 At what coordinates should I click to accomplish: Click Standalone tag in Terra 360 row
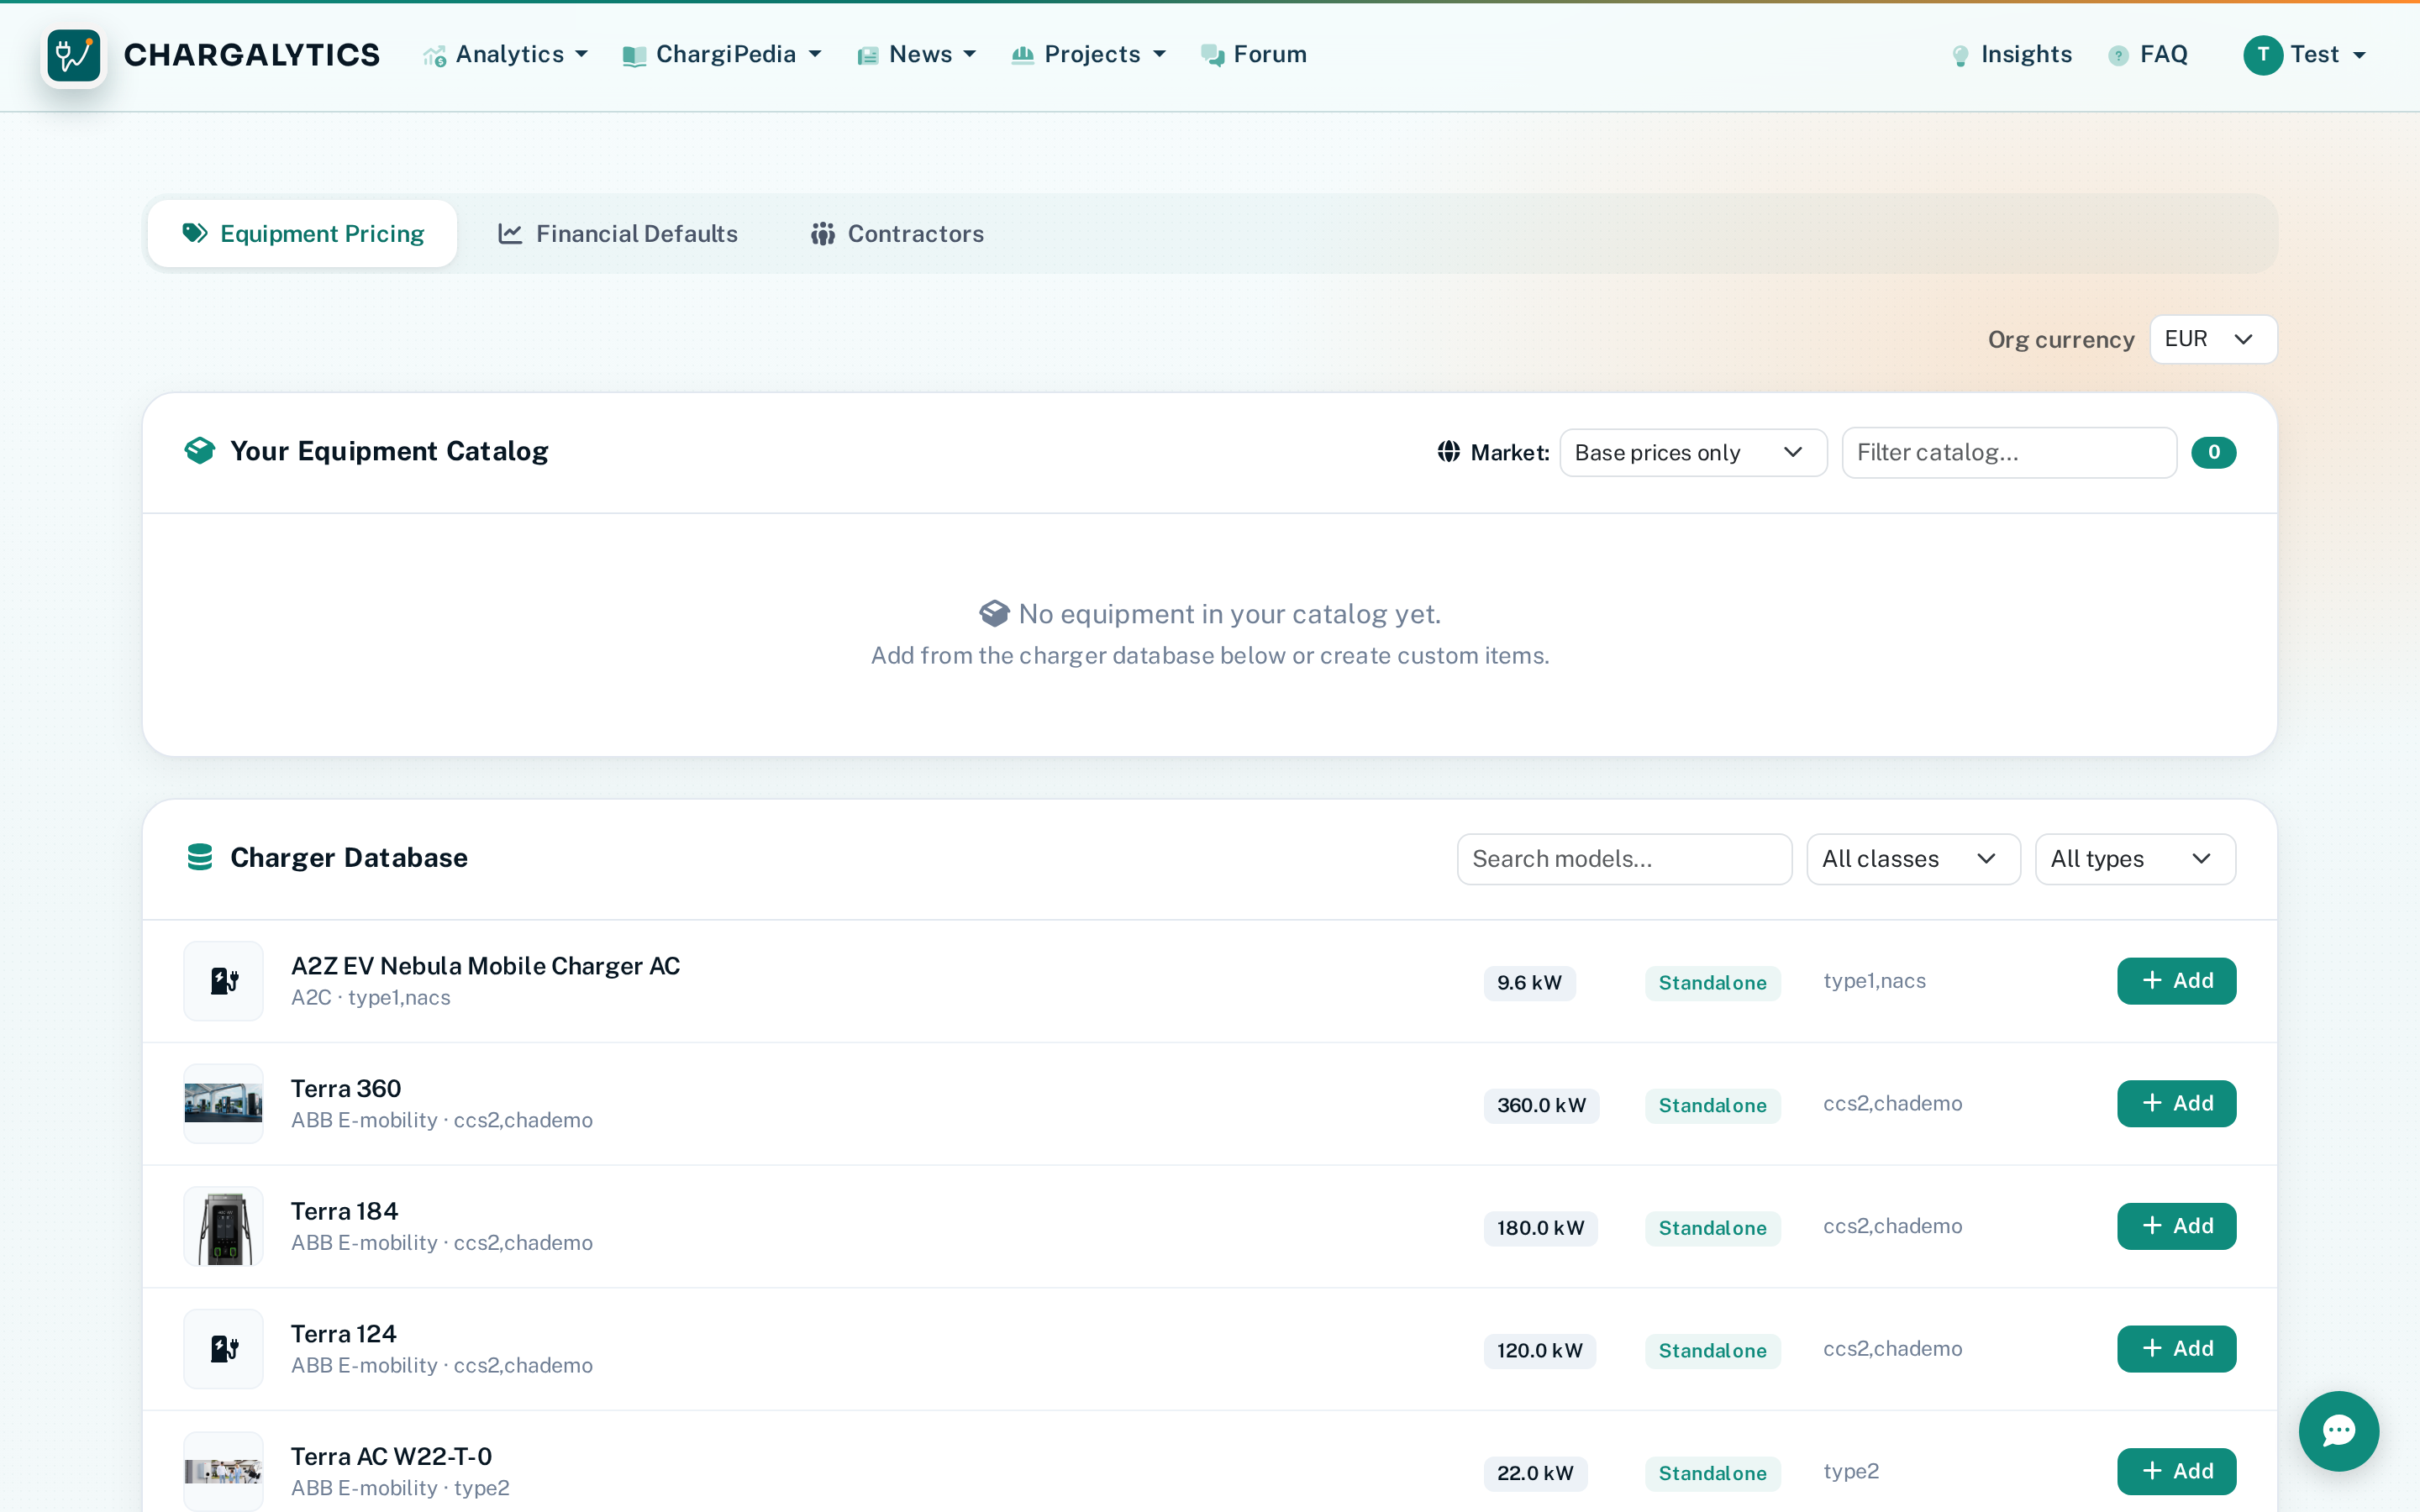(x=1712, y=1105)
